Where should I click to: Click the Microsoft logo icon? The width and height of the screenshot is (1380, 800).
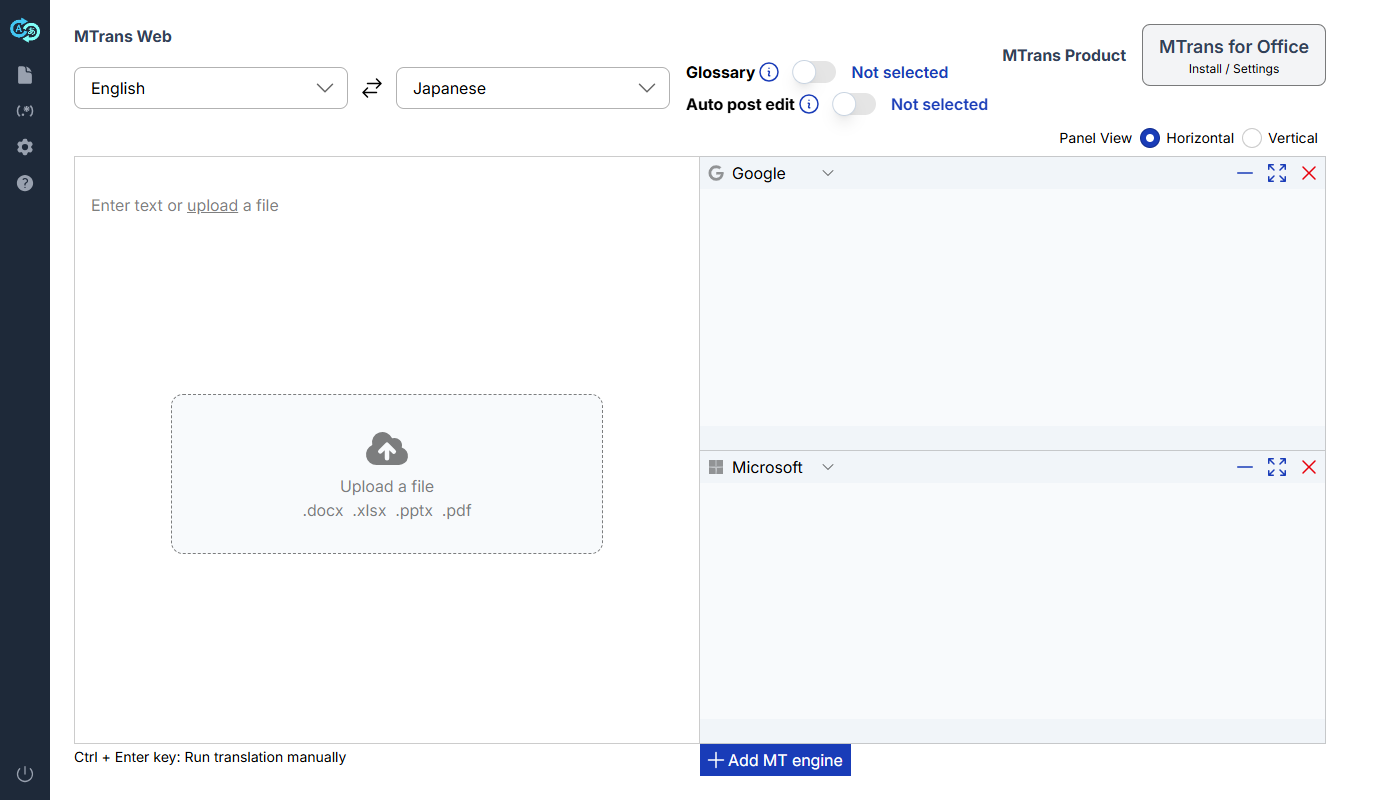tap(716, 467)
